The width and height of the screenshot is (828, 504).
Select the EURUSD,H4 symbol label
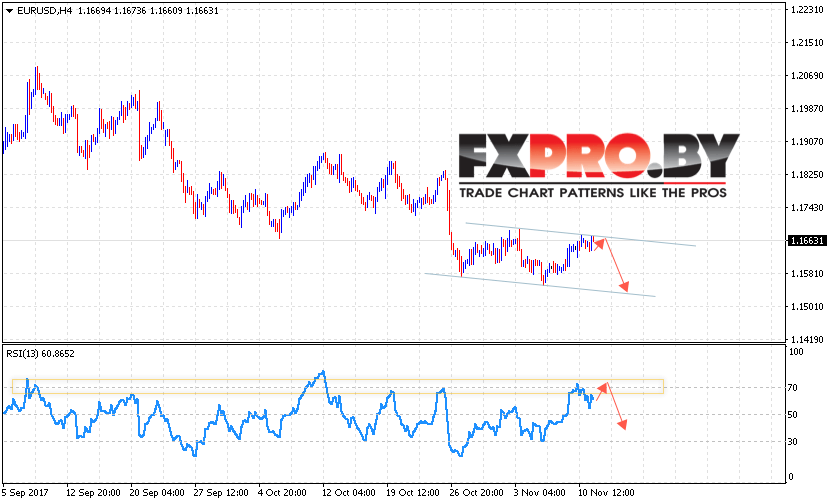[x=44, y=11]
